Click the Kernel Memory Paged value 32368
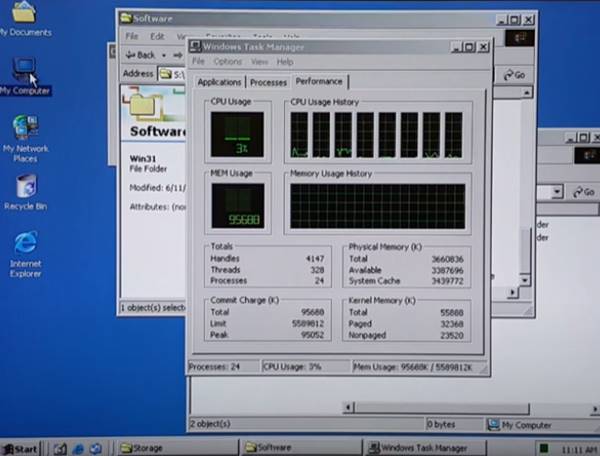This screenshot has width=600, height=456. point(452,324)
